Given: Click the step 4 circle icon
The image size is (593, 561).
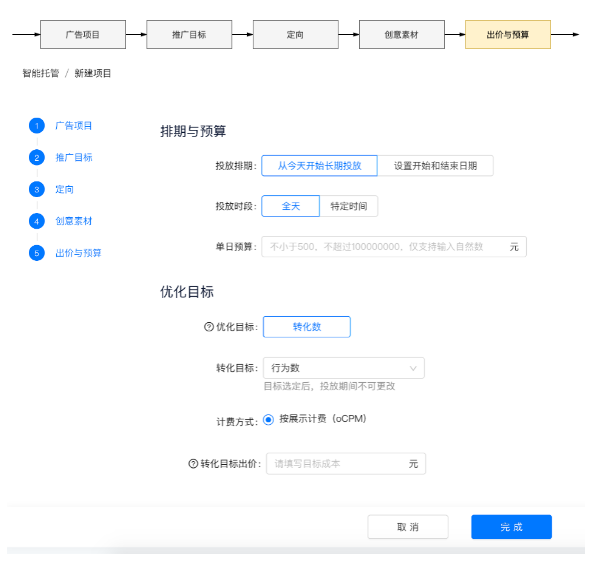Looking at the screenshot, I should click(x=37, y=221).
